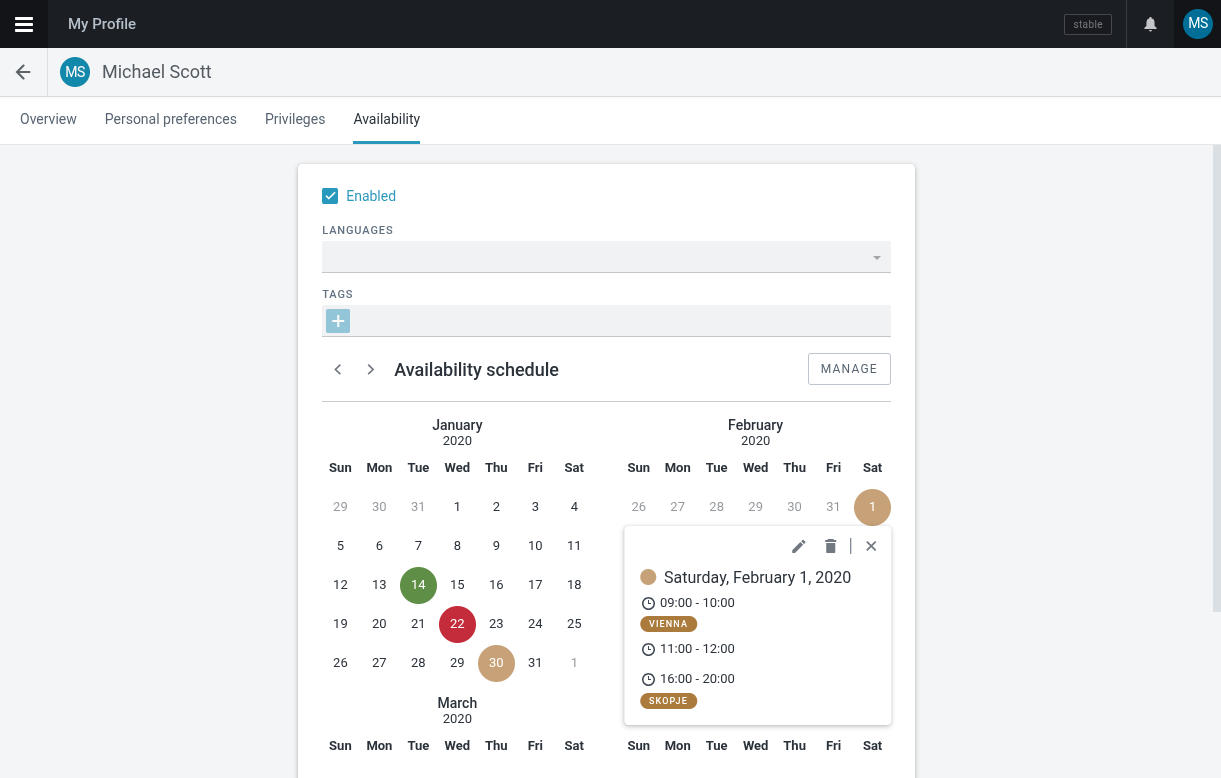
Task: Add a tag with the plus icon
Action: pos(338,321)
